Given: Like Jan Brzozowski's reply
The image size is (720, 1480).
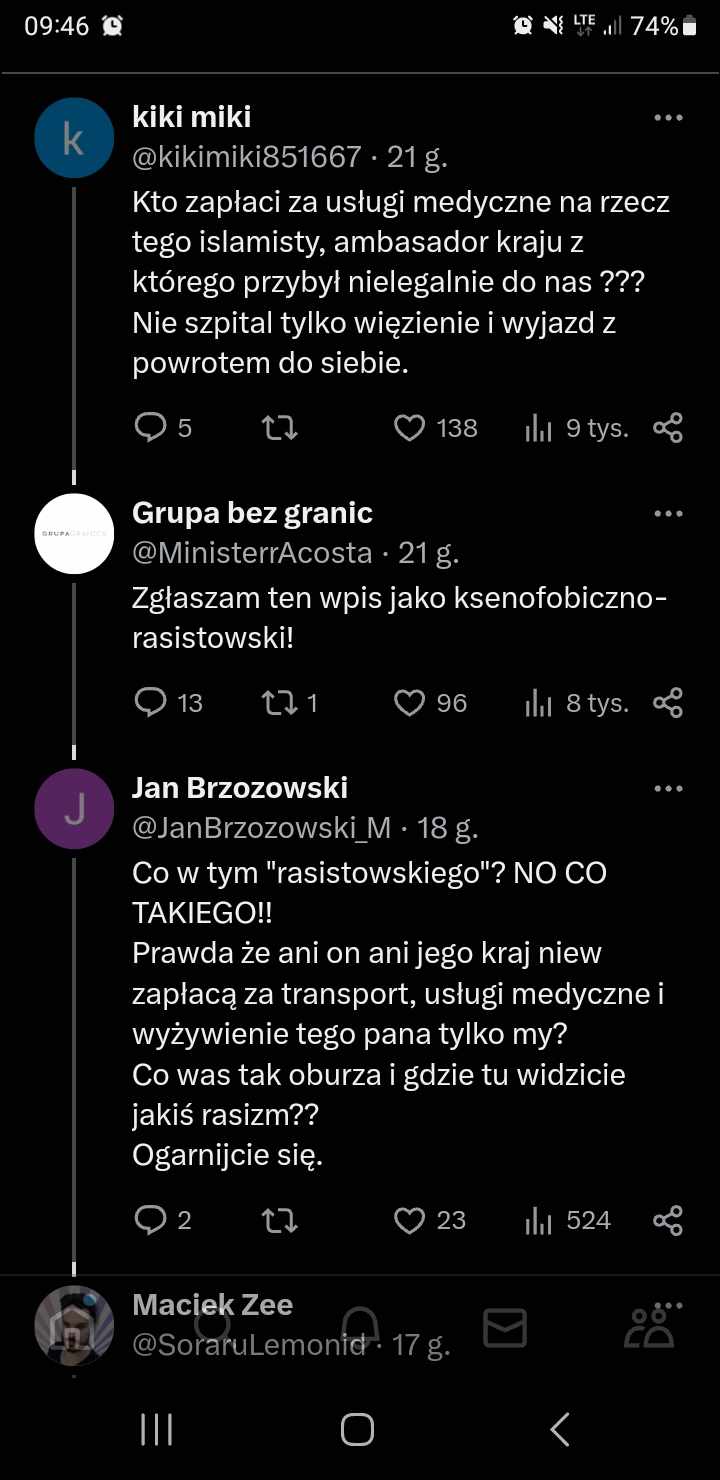Looking at the screenshot, I should pyautogui.click(x=410, y=1220).
